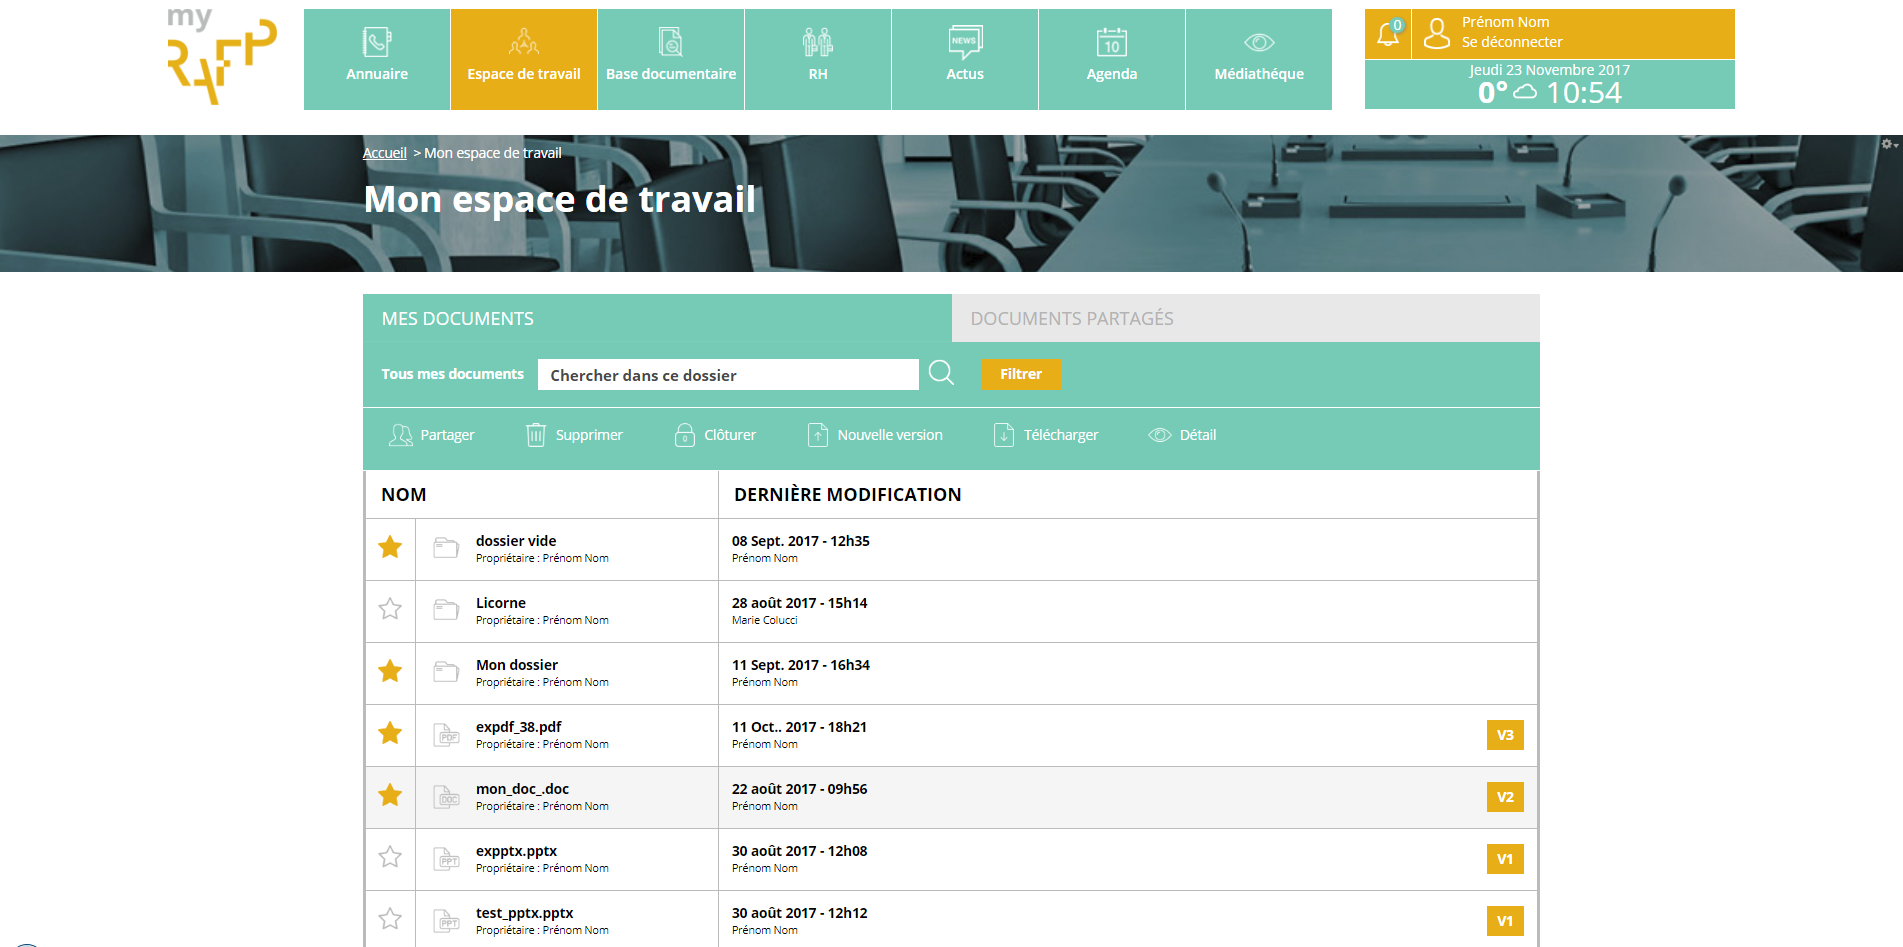Click V3 version badge of expdf_38.pdf
This screenshot has height=947, width=1903.
point(1505,735)
